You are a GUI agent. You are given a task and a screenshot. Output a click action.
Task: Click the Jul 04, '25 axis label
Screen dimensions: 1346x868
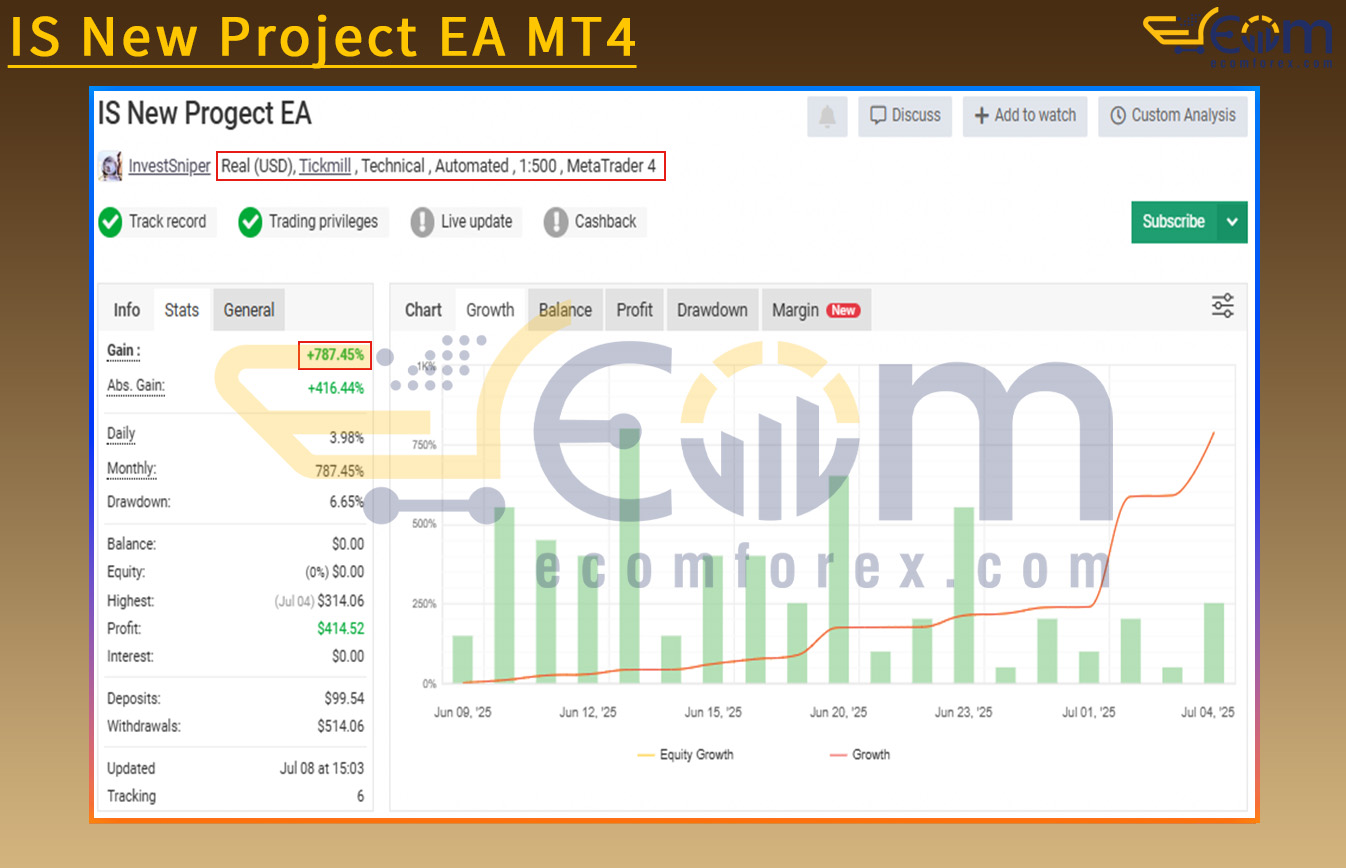pos(1208,713)
